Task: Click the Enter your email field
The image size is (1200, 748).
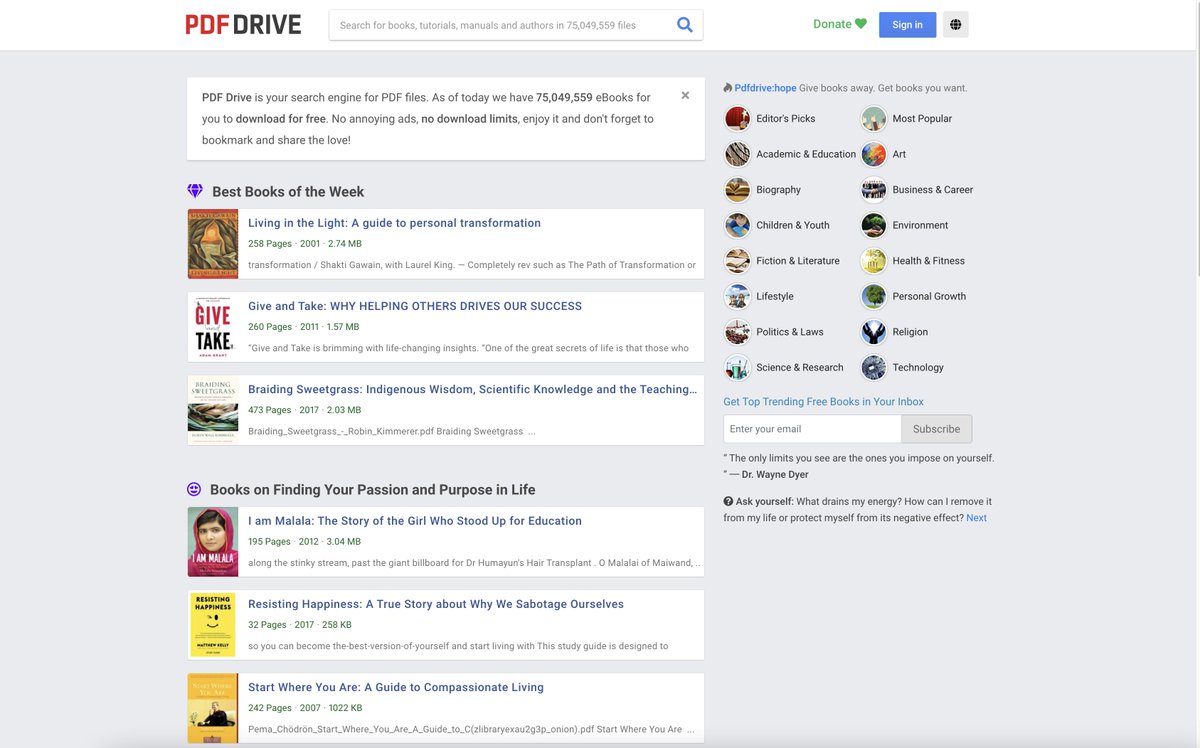Action: (812, 429)
